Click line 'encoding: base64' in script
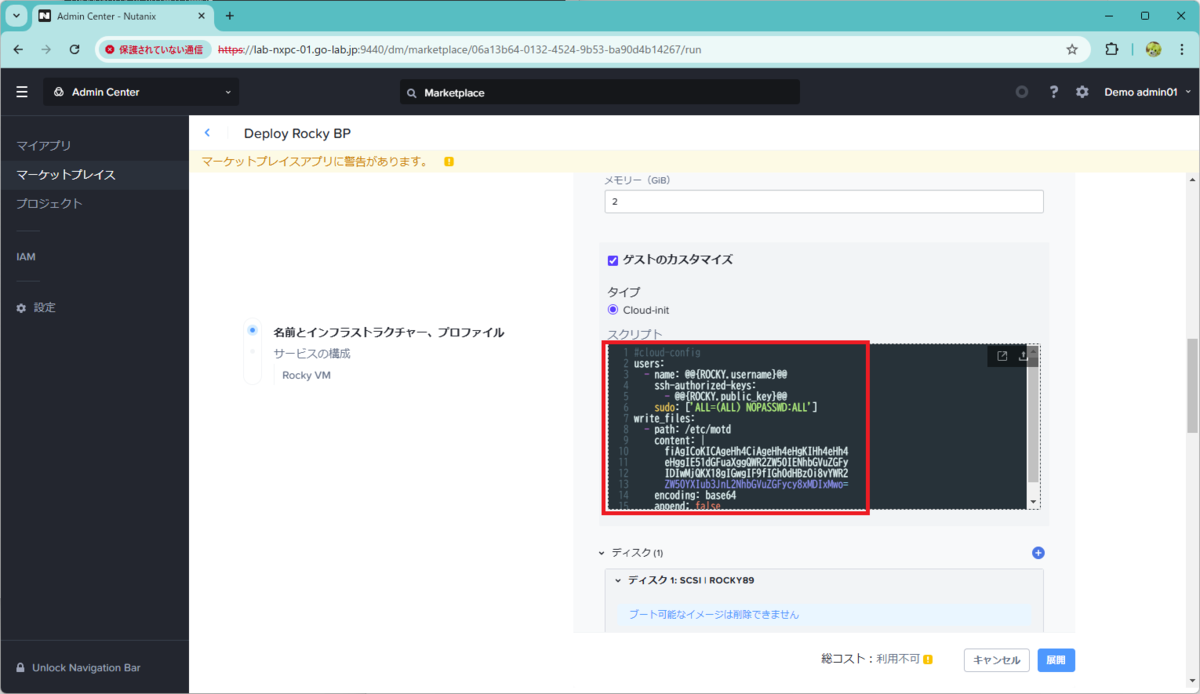Screen dimensions: 1200x694 click(695, 495)
